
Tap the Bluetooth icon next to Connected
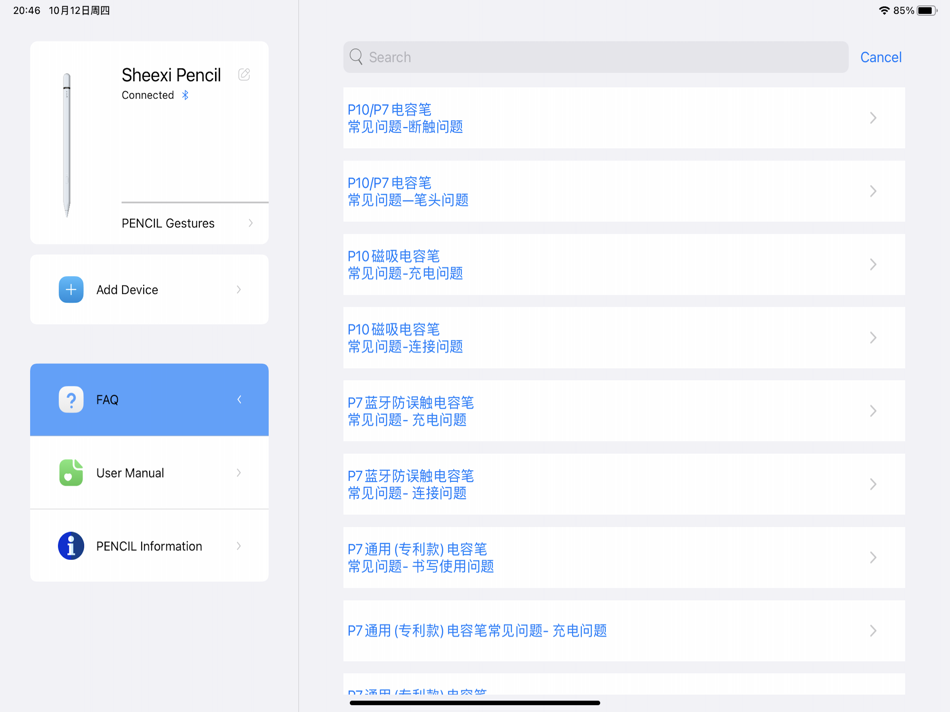click(187, 95)
